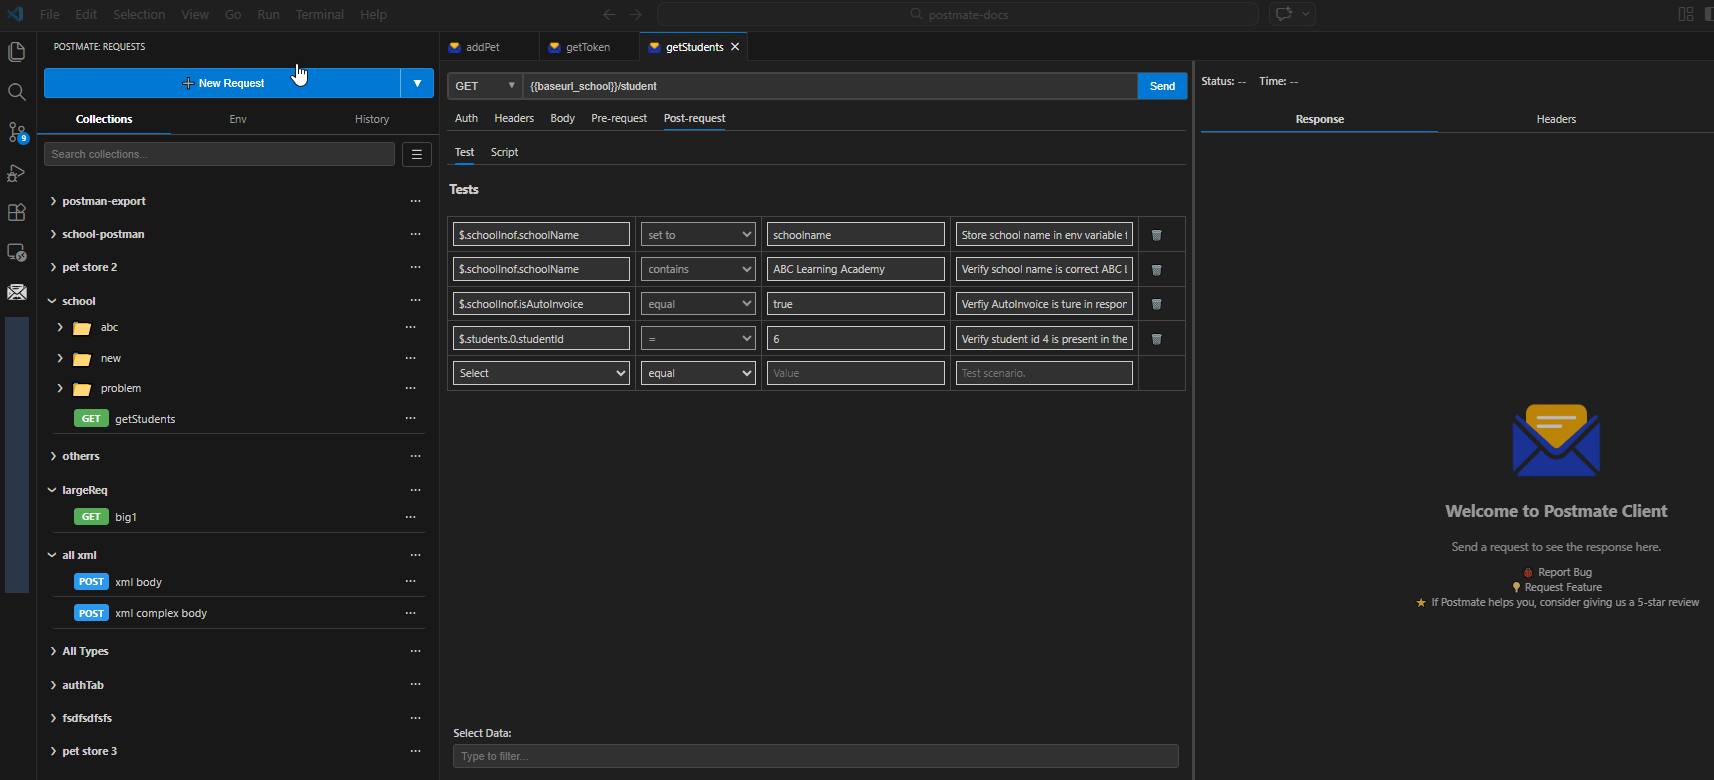Delete the 'Store school name' test row
Image resolution: width=1714 pixels, height=780 pixels.
(x=1157, y=235)
